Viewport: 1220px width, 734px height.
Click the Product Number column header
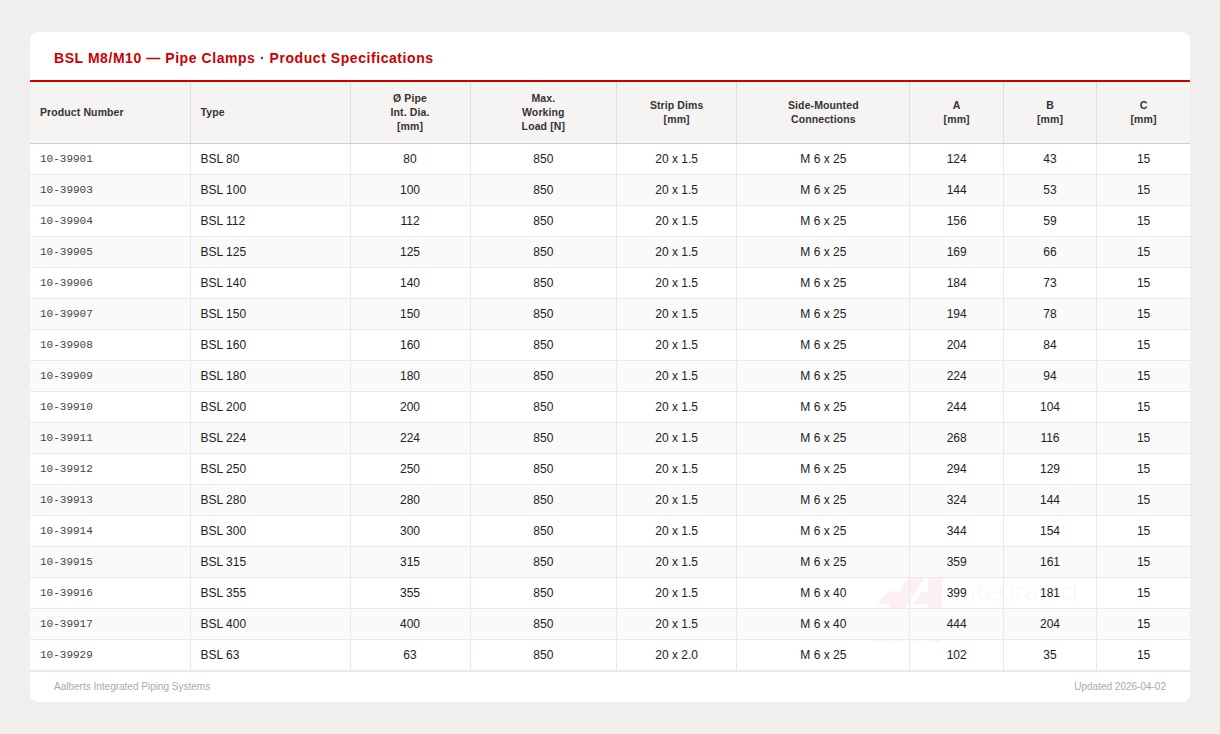point(82,112)
